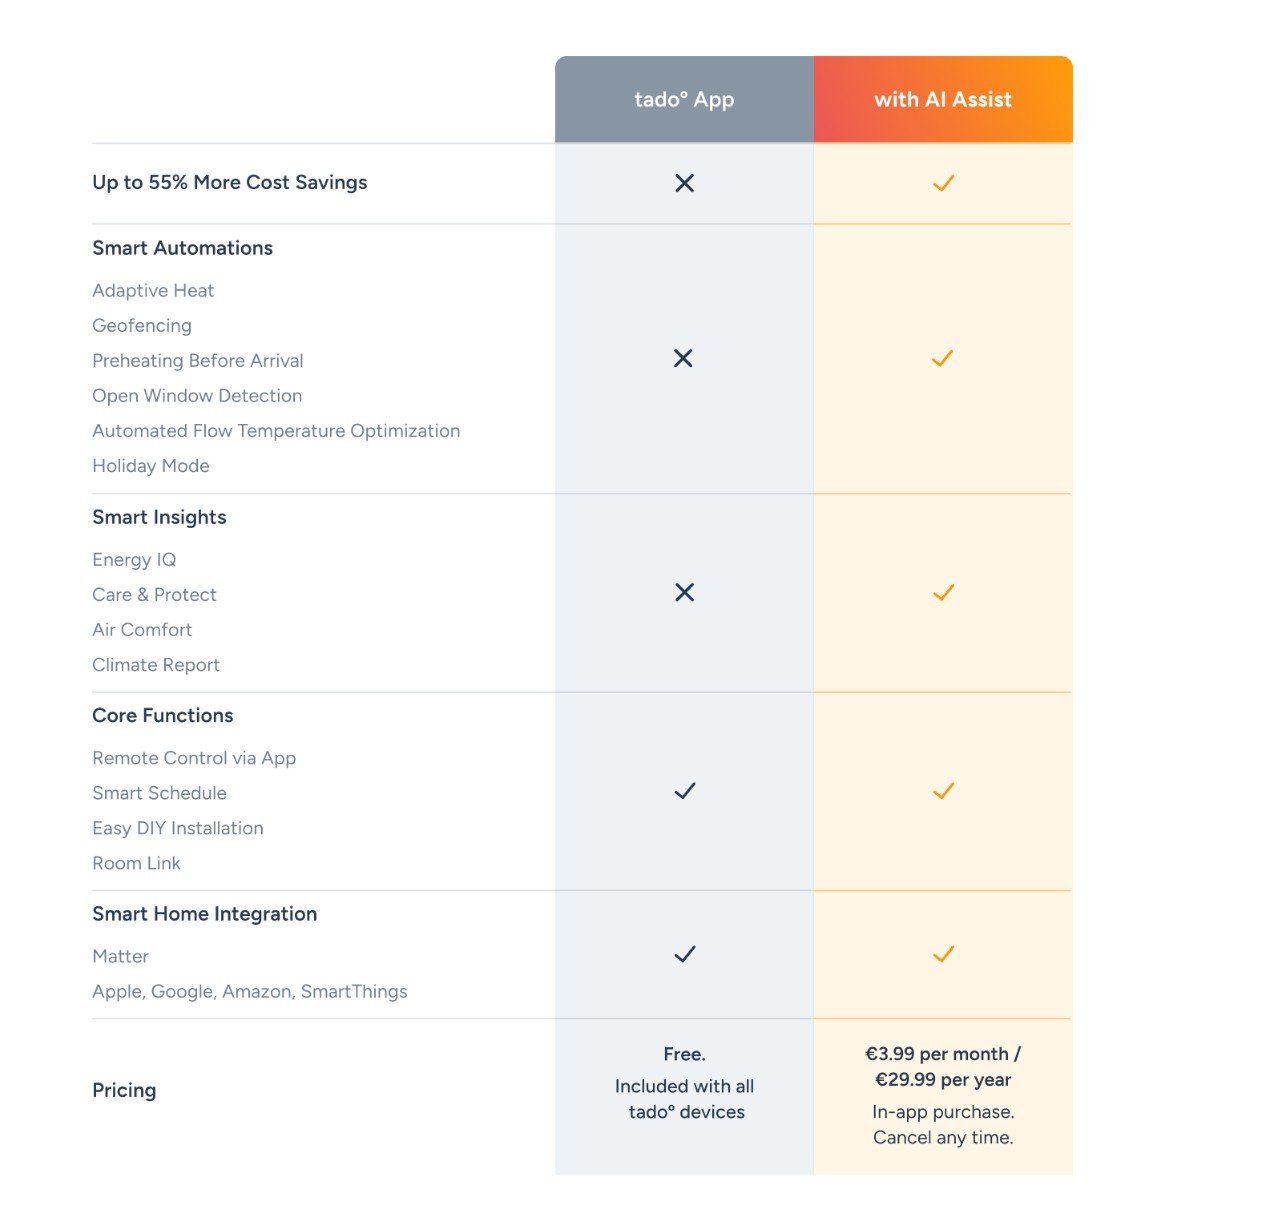The width and height of the screenshot is (1288, 1232).
Task: Click the Smart Automations section heading
Action: click(182, 248)
